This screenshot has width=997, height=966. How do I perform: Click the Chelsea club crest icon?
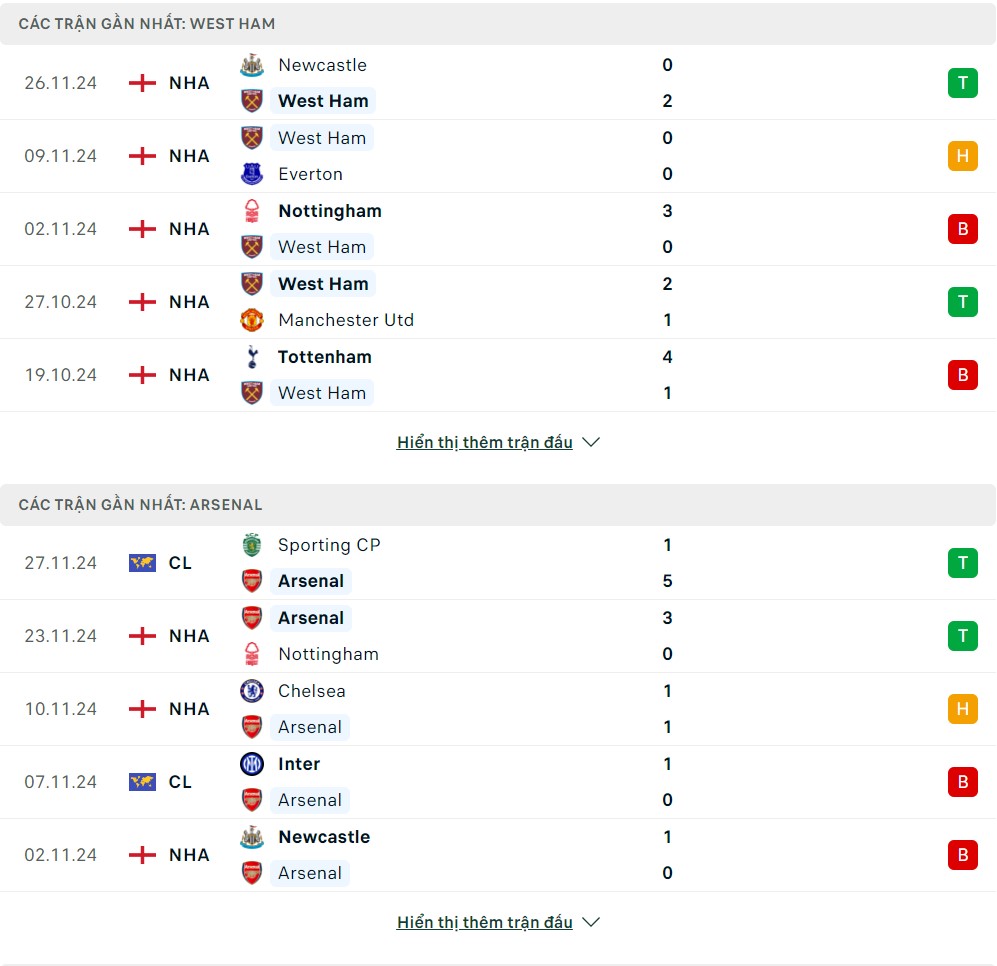tap(252, 691)
